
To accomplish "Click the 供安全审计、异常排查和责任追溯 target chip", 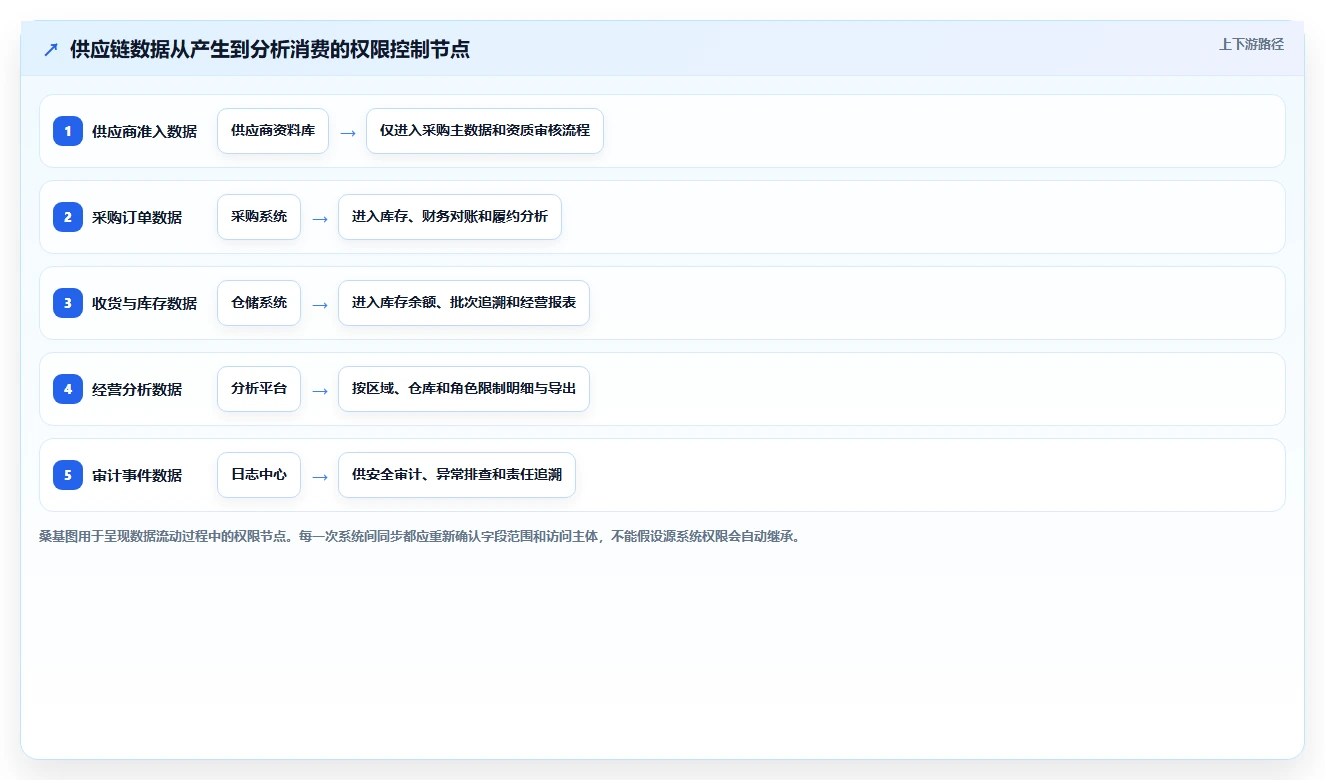I will point(457,475).
